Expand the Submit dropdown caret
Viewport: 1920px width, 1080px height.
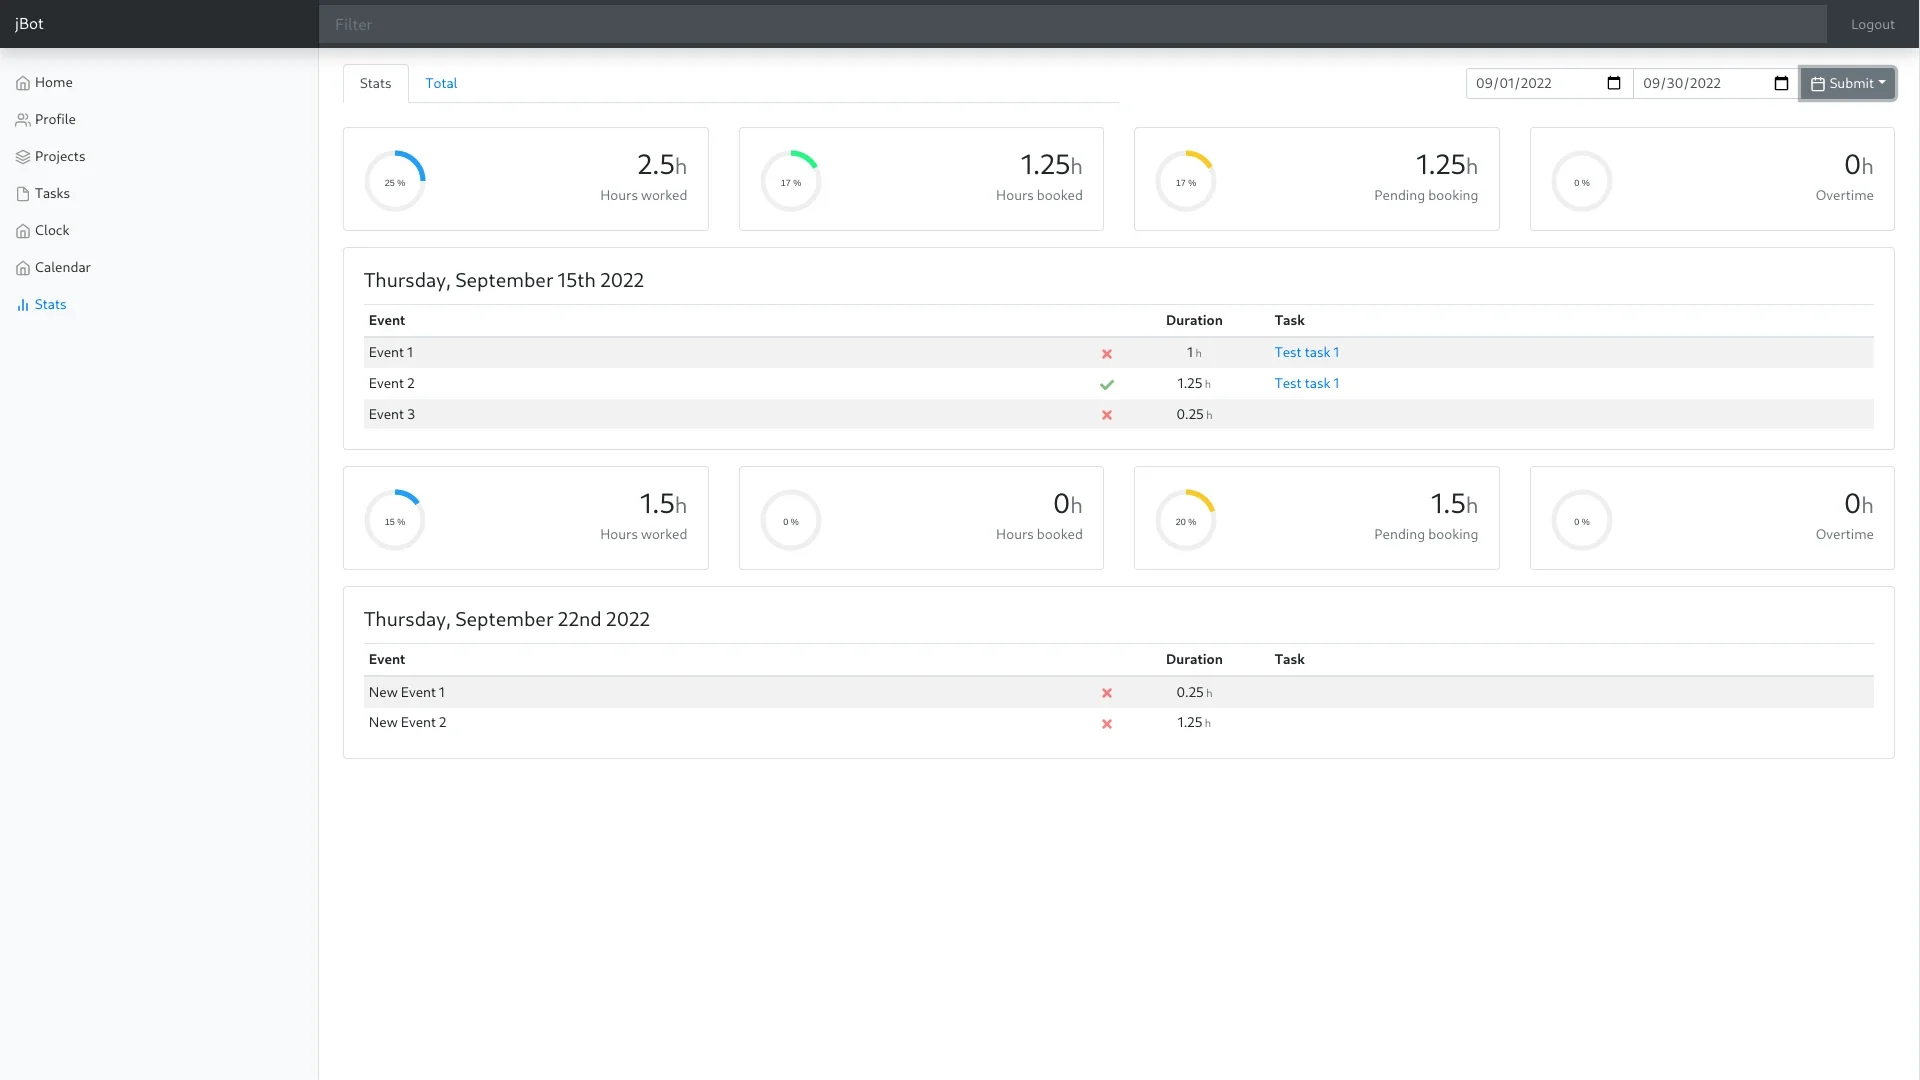click(1882, 83)
